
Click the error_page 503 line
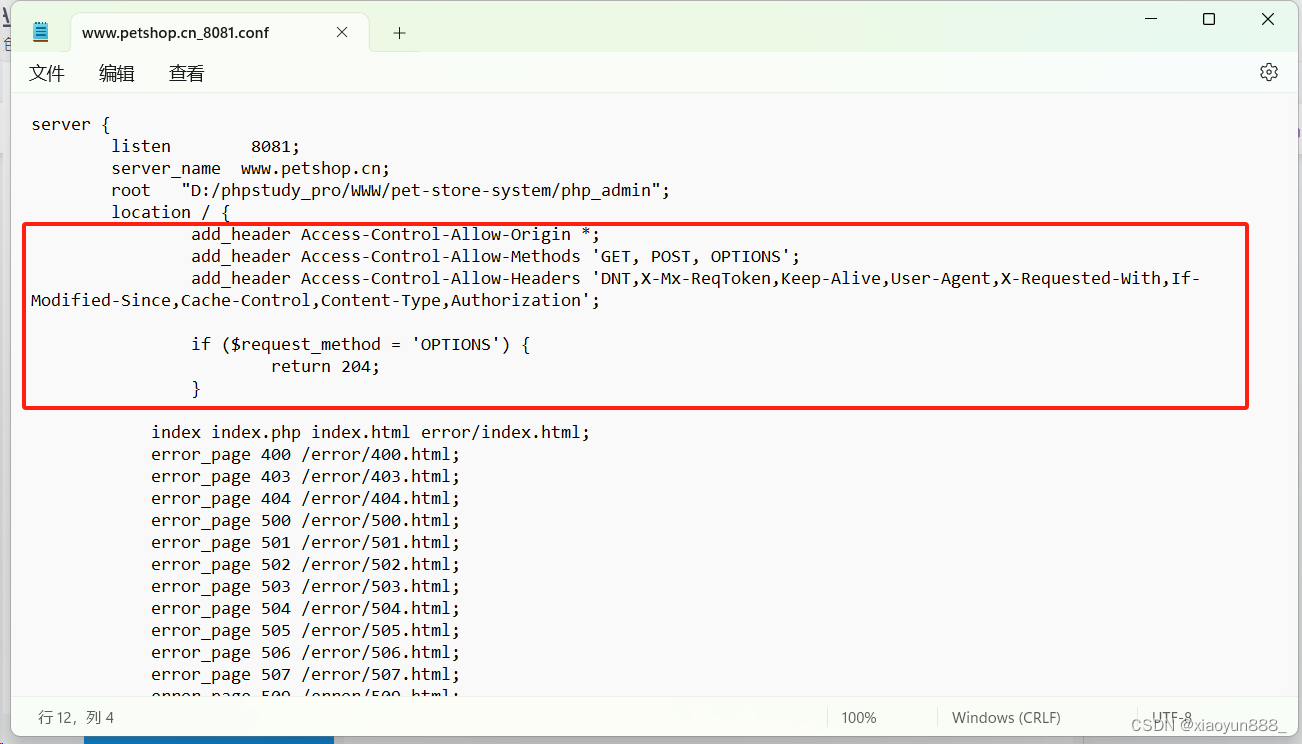coord(305,586)
